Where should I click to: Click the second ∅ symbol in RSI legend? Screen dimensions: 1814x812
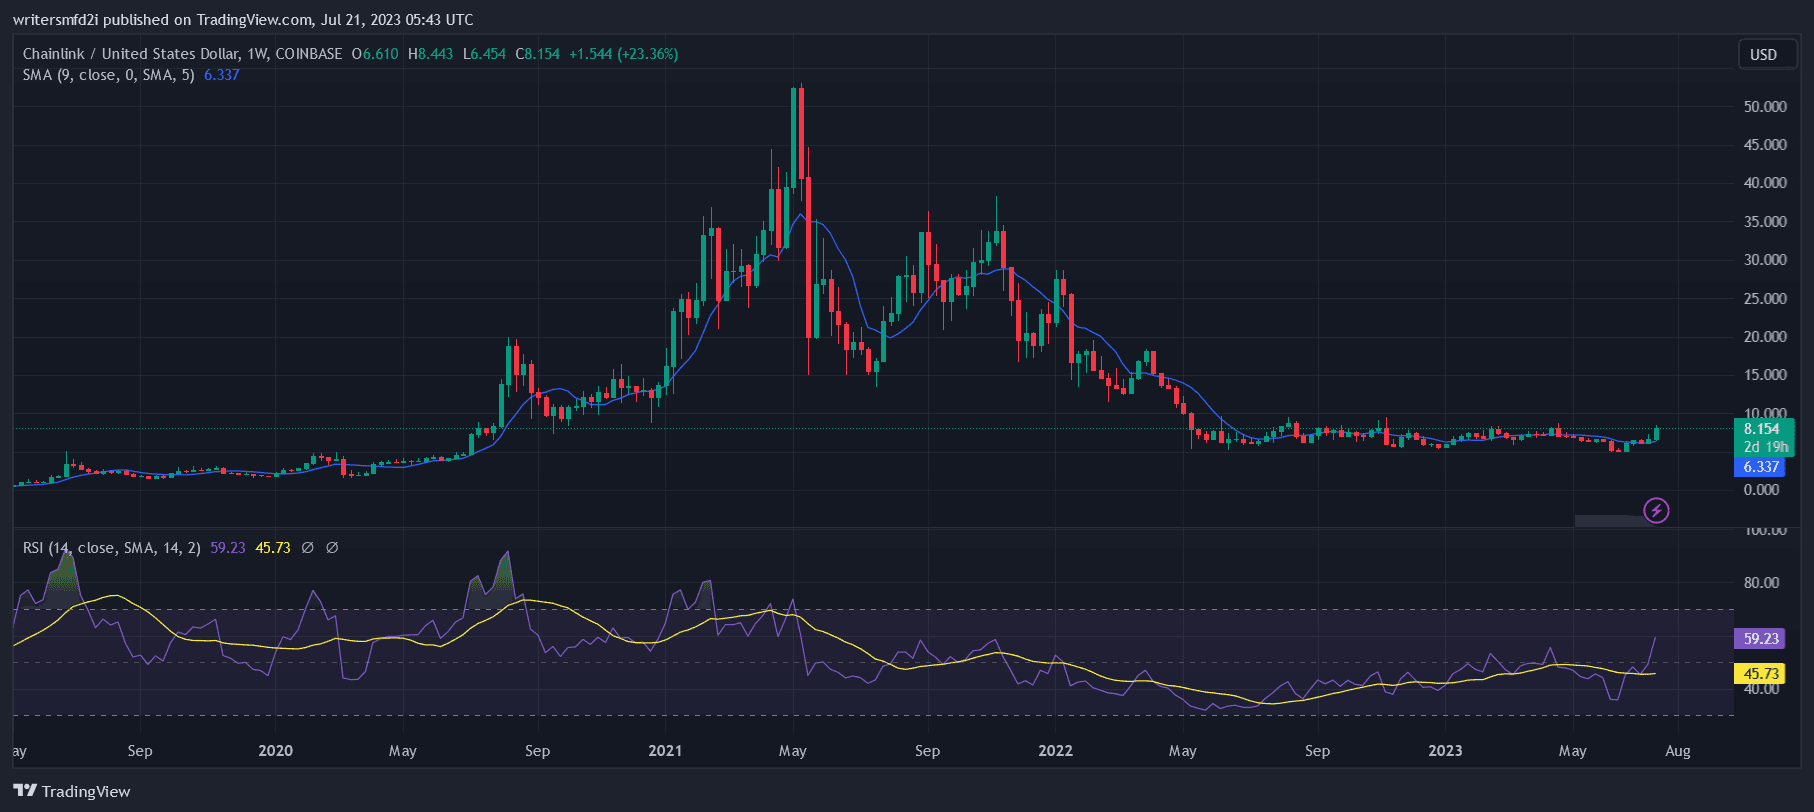332,548
